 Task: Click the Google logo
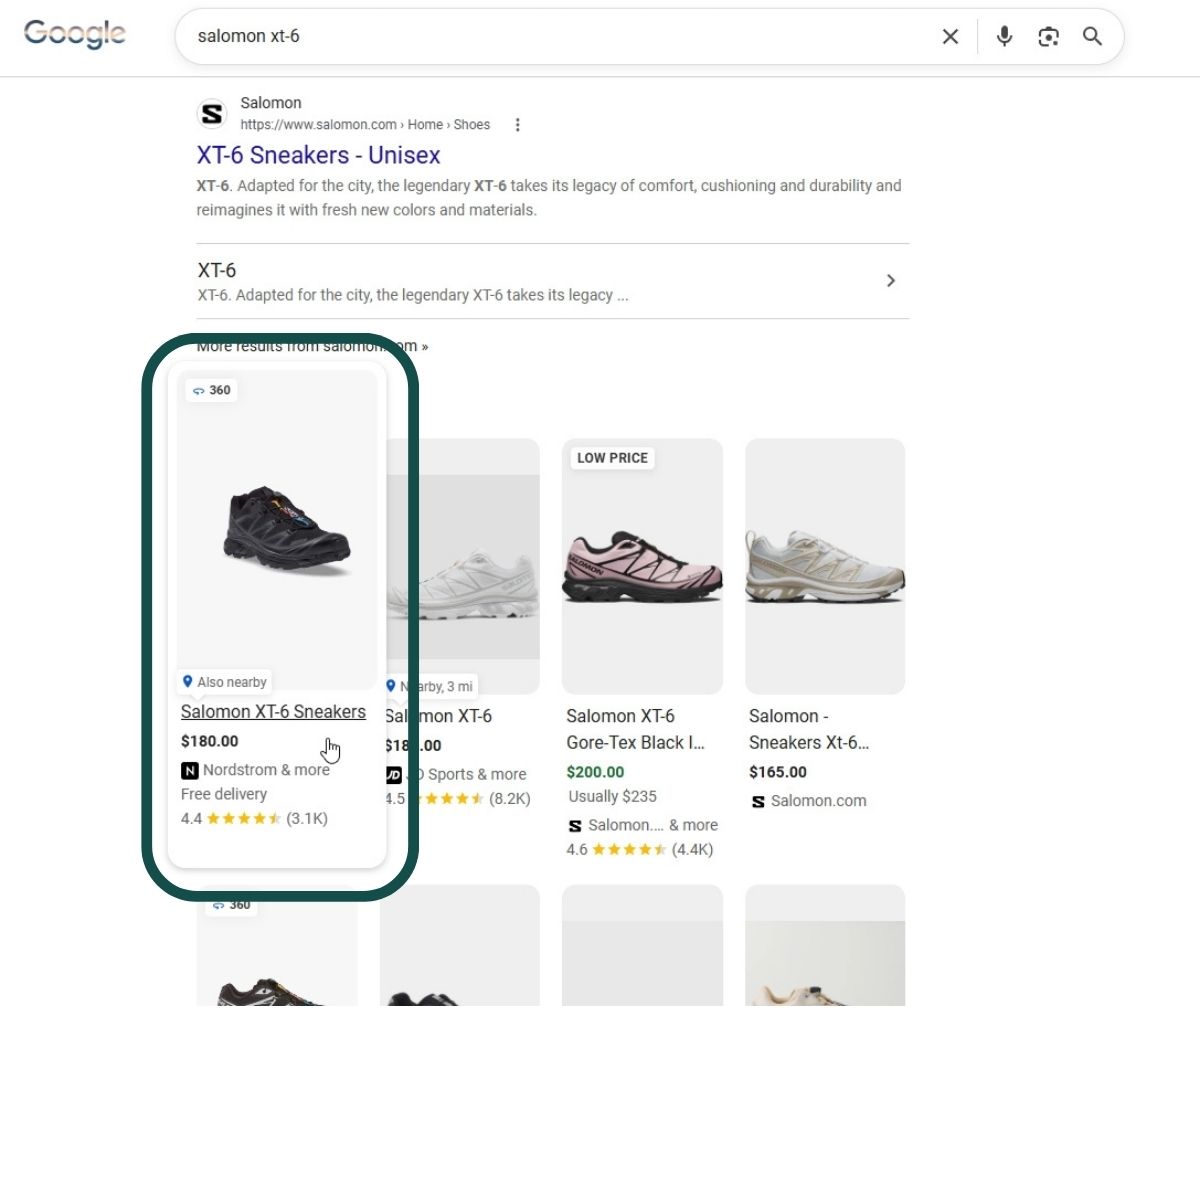tap(75, 34)
